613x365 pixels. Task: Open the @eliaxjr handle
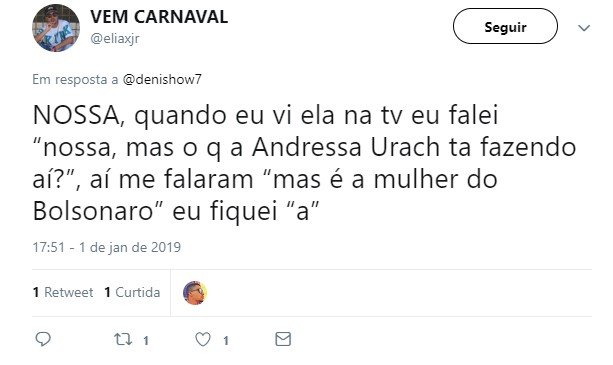pyautogui.click(x=115, y=39)
